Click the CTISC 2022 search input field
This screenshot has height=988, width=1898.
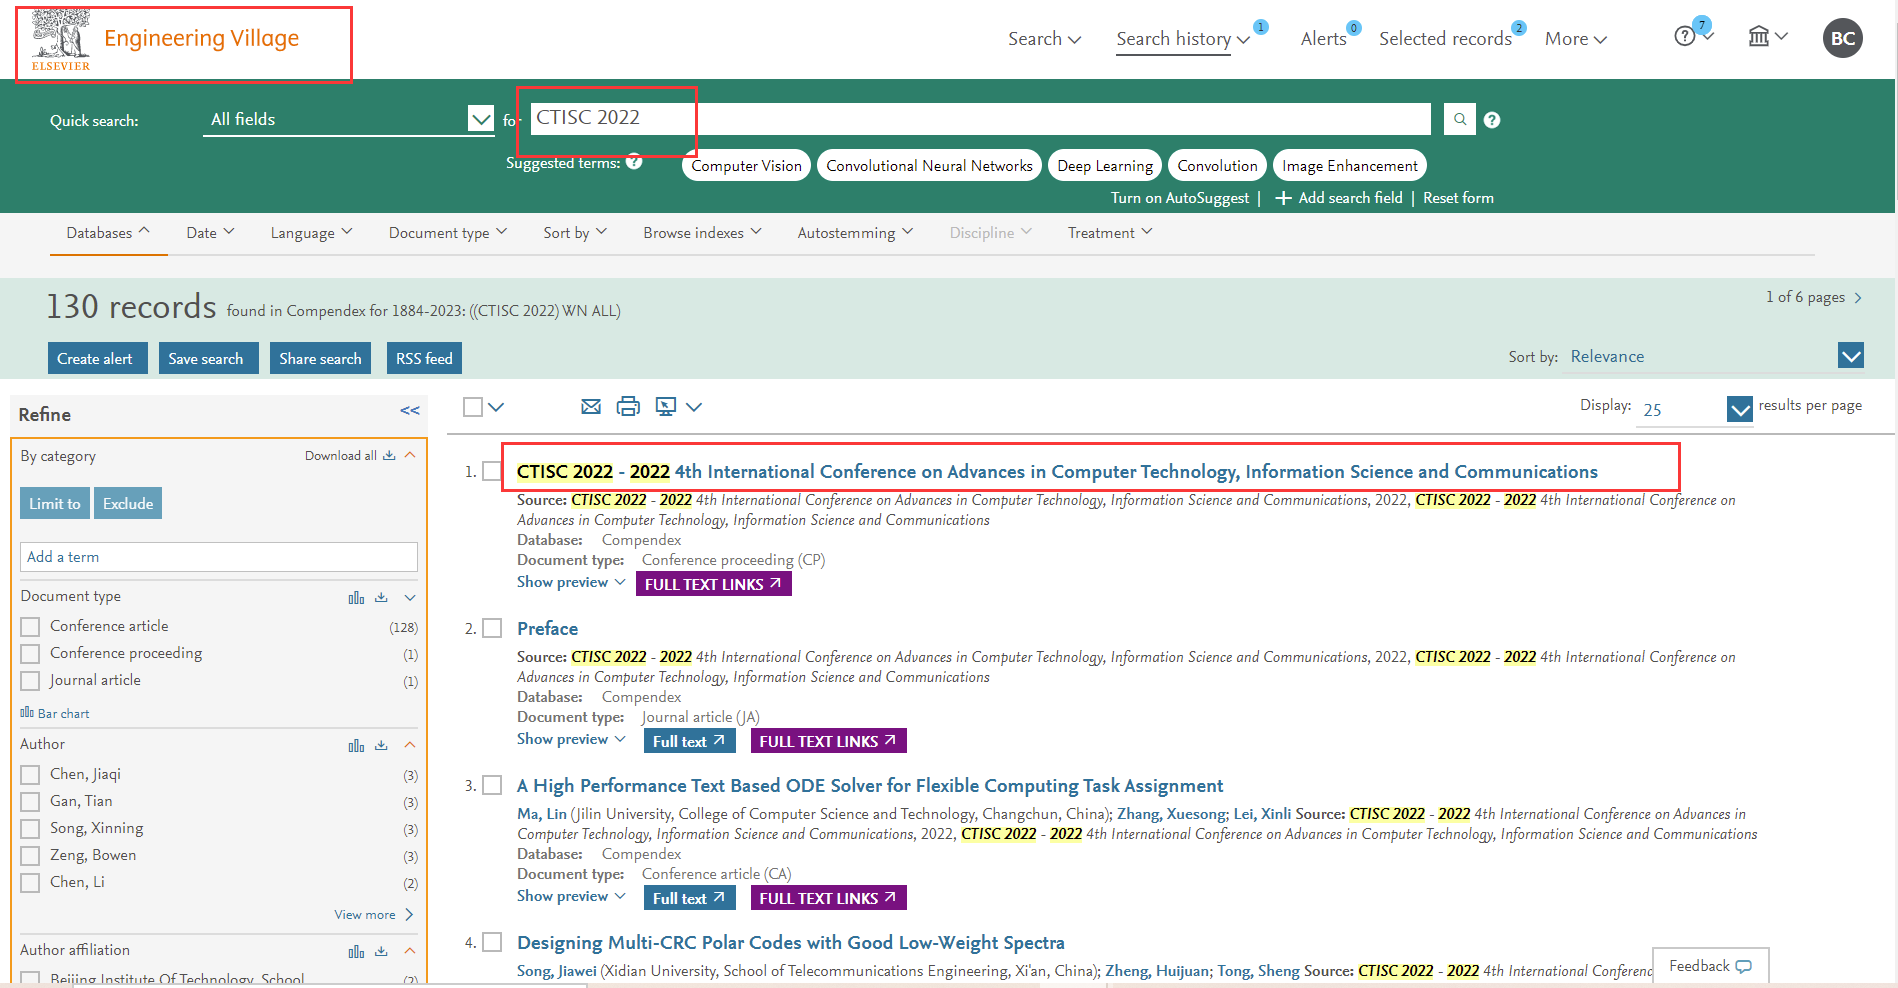pyautogui.click(x=980, y=118)
